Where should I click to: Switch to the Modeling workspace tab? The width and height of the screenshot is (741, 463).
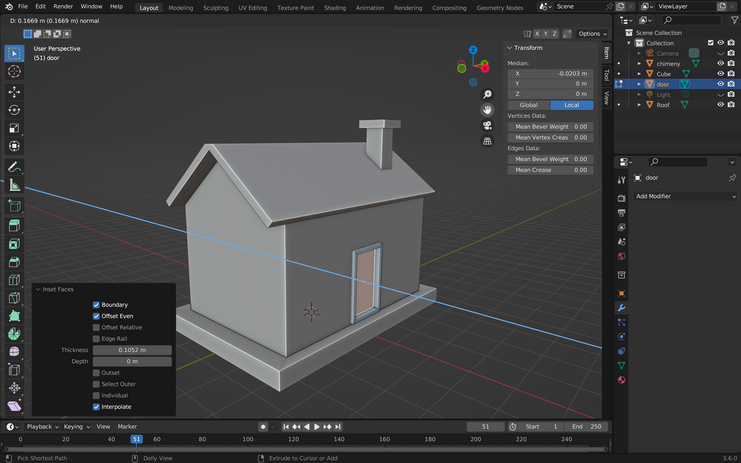pyautogui.click(x=181, y=8)
